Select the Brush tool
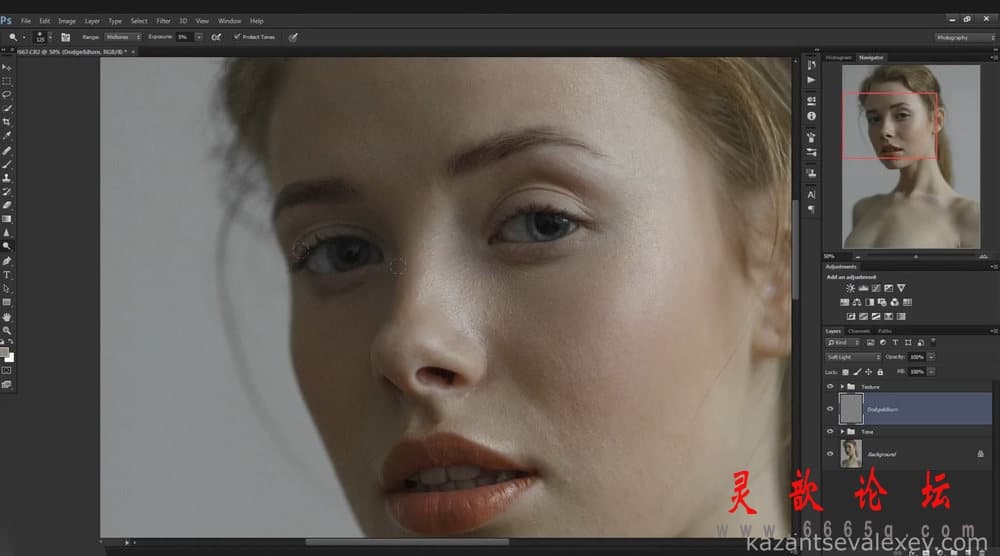 (x=6, y=164)
